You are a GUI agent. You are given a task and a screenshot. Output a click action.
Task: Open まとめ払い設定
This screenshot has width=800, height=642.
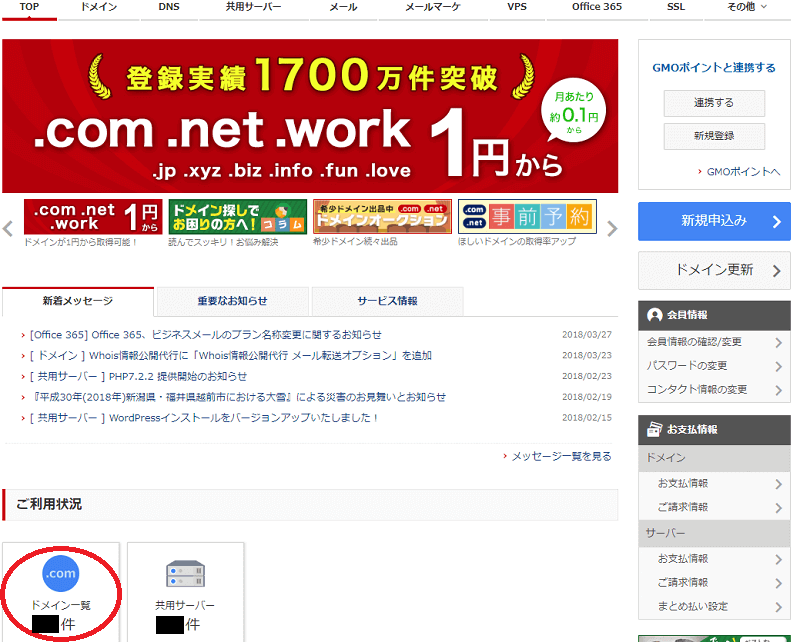click(714, 607)
